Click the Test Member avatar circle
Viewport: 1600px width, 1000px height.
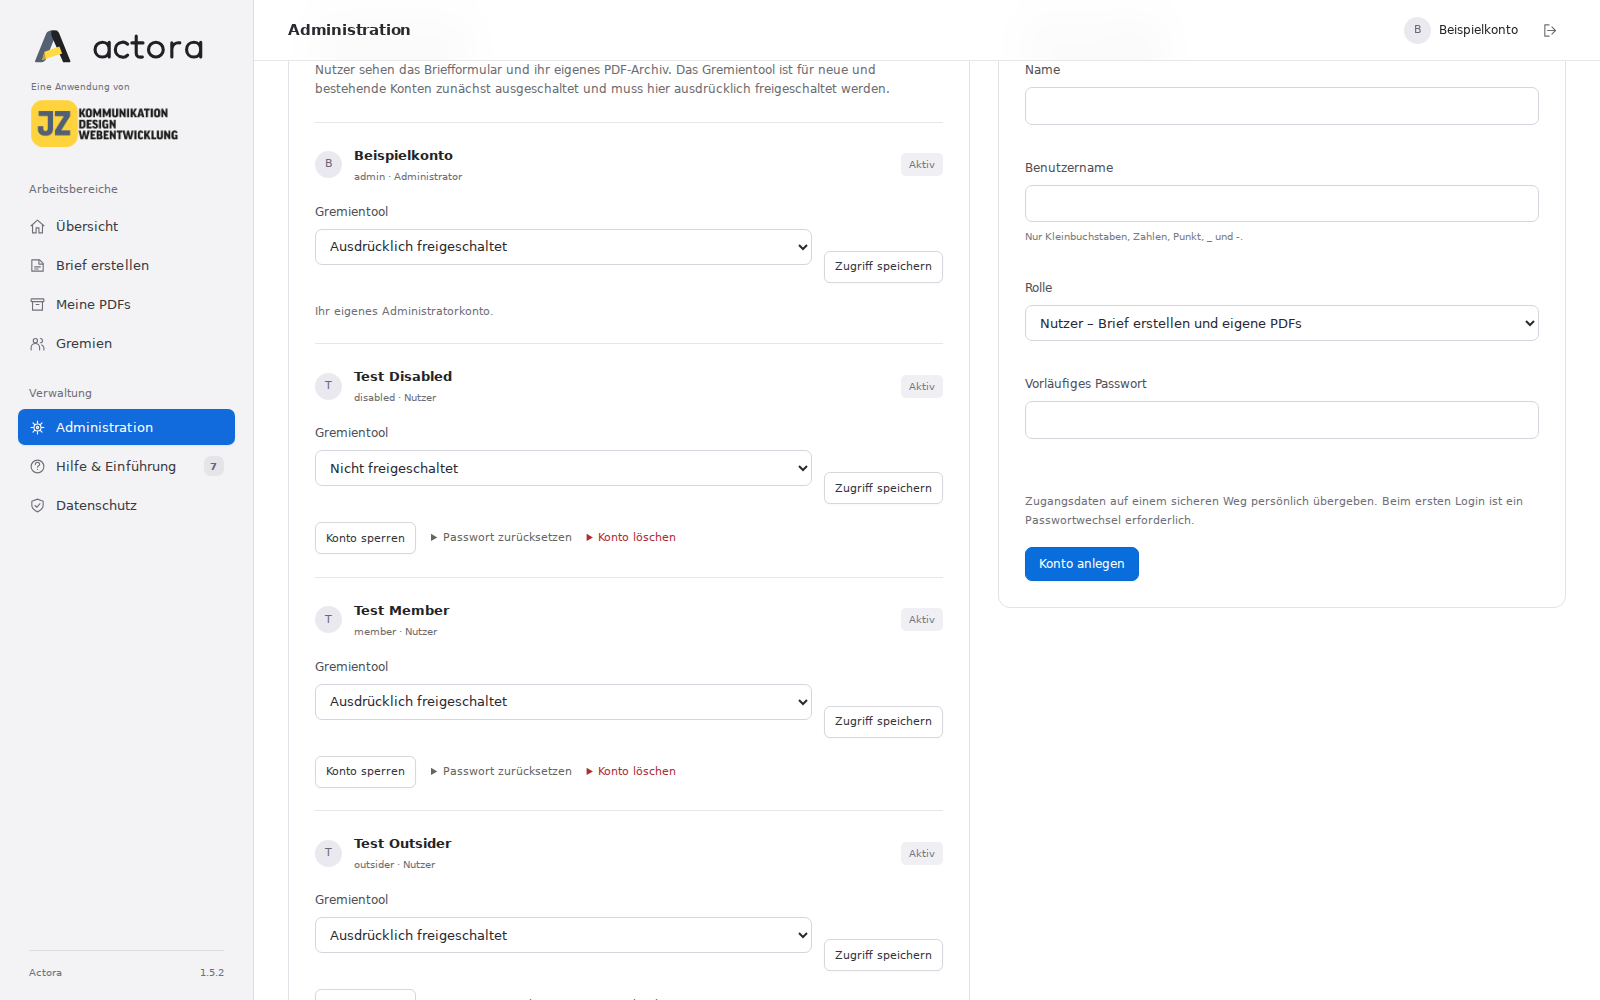[x=328, y=620]
